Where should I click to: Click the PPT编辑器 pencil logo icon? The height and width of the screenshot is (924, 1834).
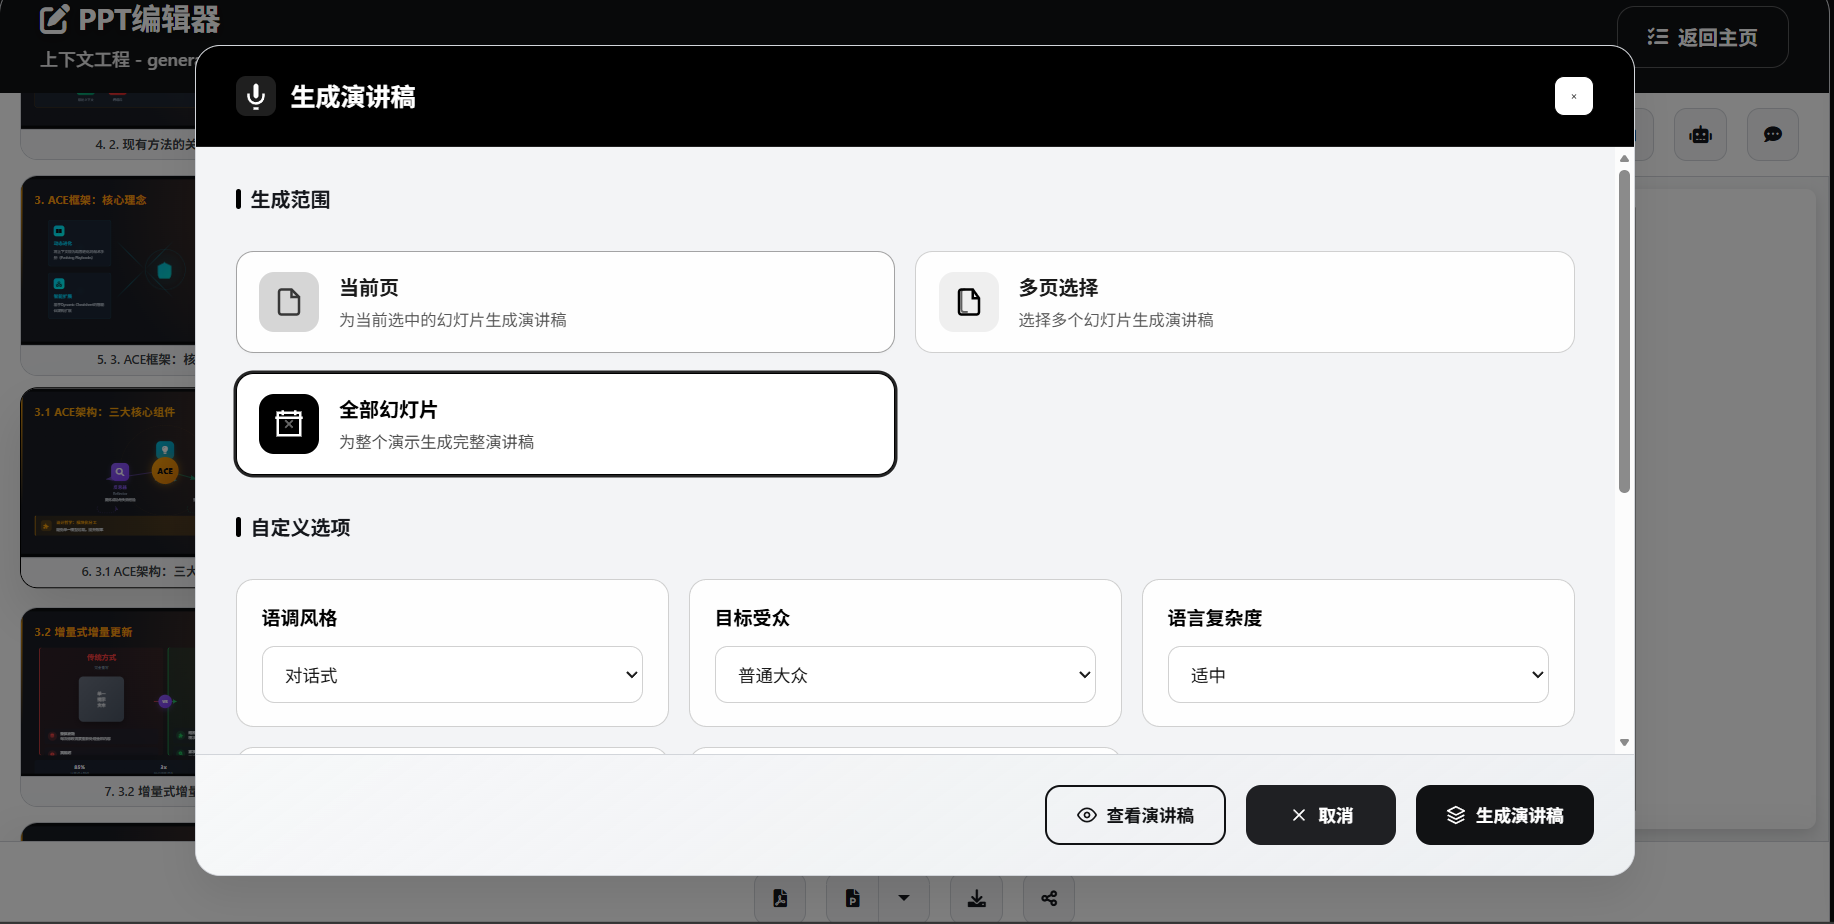tap(55, 19)
